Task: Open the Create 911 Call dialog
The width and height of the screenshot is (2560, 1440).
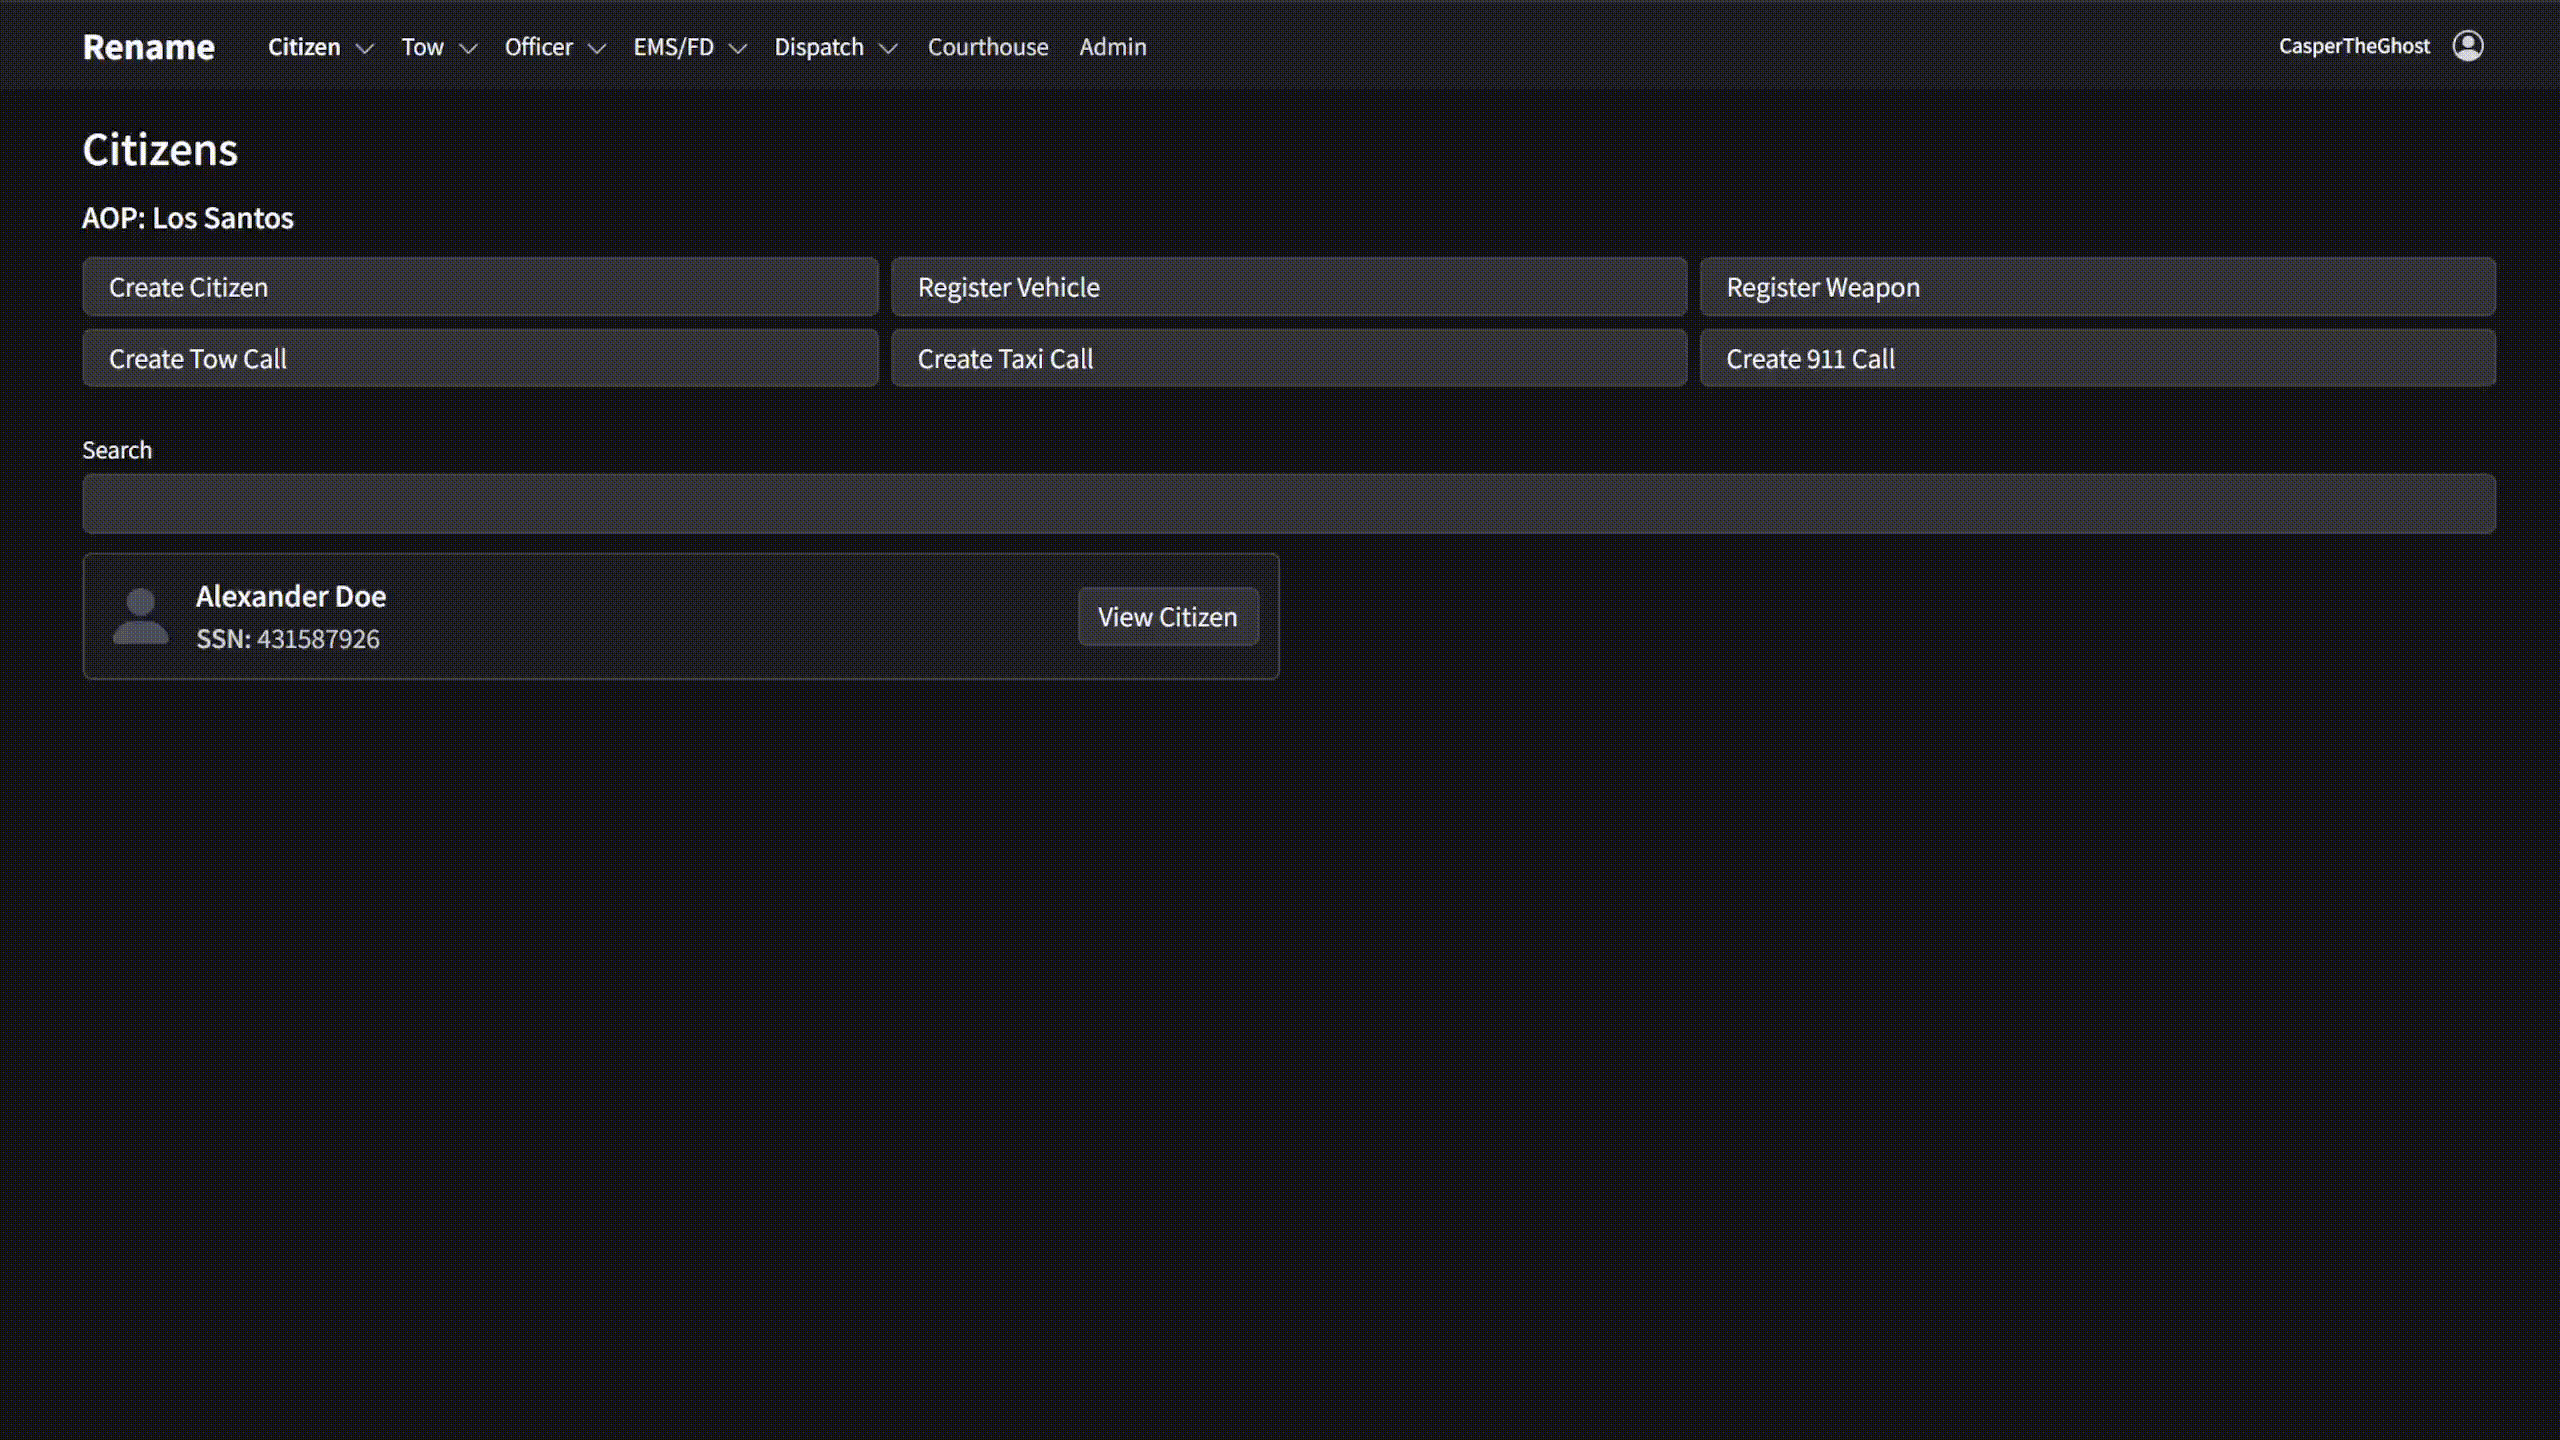Action: coord(2097,359)
